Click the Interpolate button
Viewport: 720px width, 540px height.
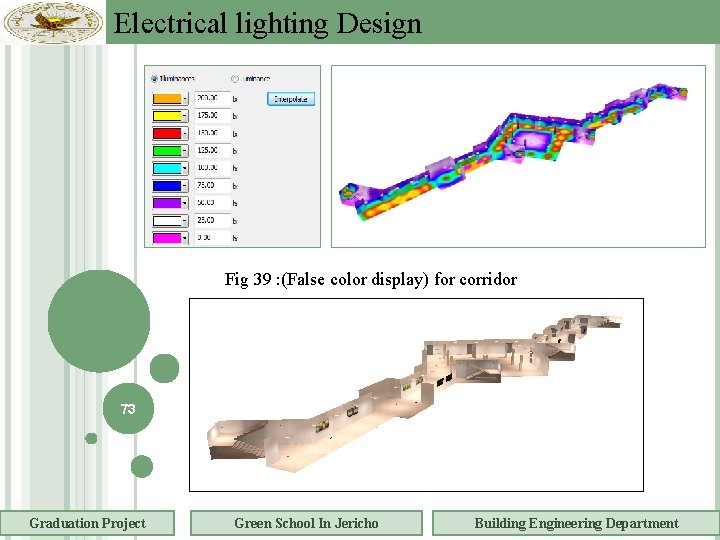[x=291, y=99]
